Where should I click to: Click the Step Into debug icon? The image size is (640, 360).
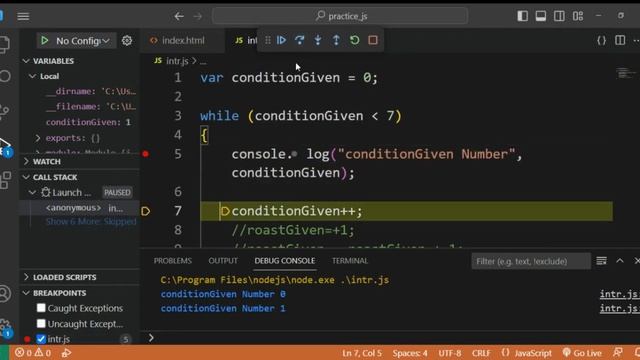click(x=318, y=40)
